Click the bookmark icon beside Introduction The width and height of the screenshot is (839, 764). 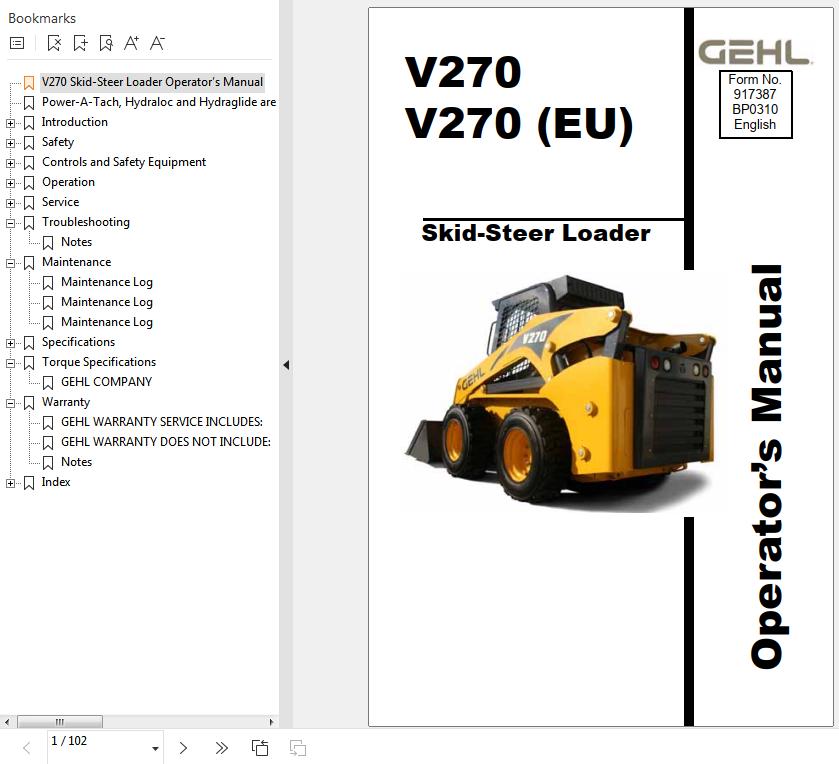click(x=29, y=123)
